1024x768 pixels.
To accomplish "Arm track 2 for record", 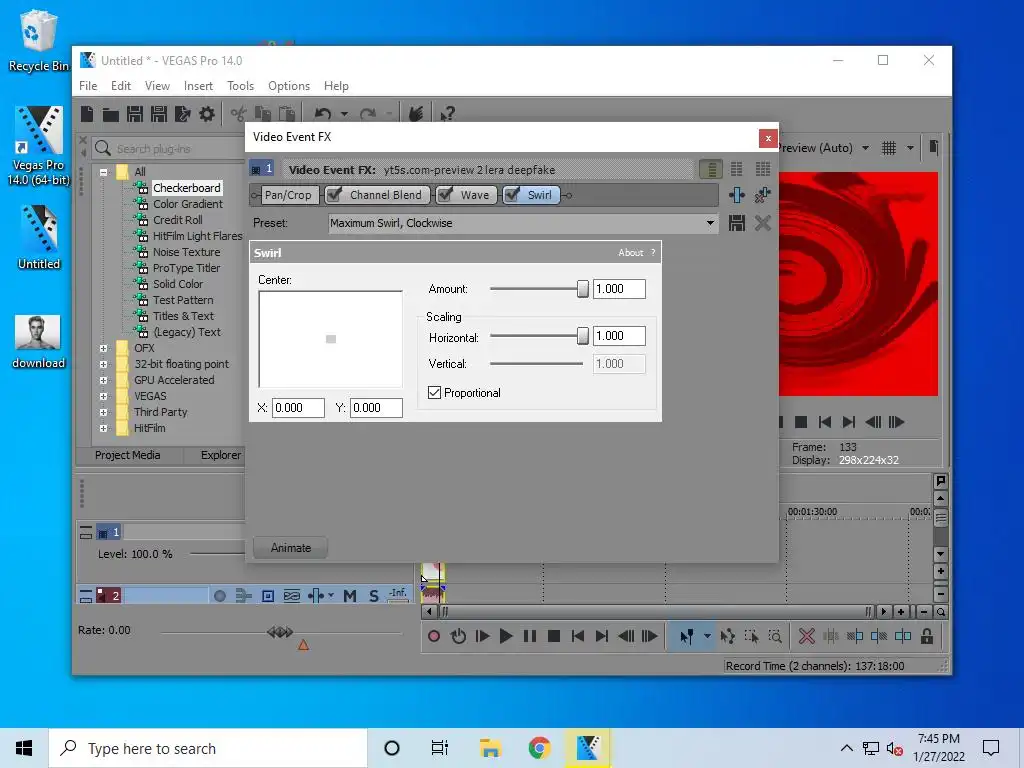I will click(x=220, y=596).
